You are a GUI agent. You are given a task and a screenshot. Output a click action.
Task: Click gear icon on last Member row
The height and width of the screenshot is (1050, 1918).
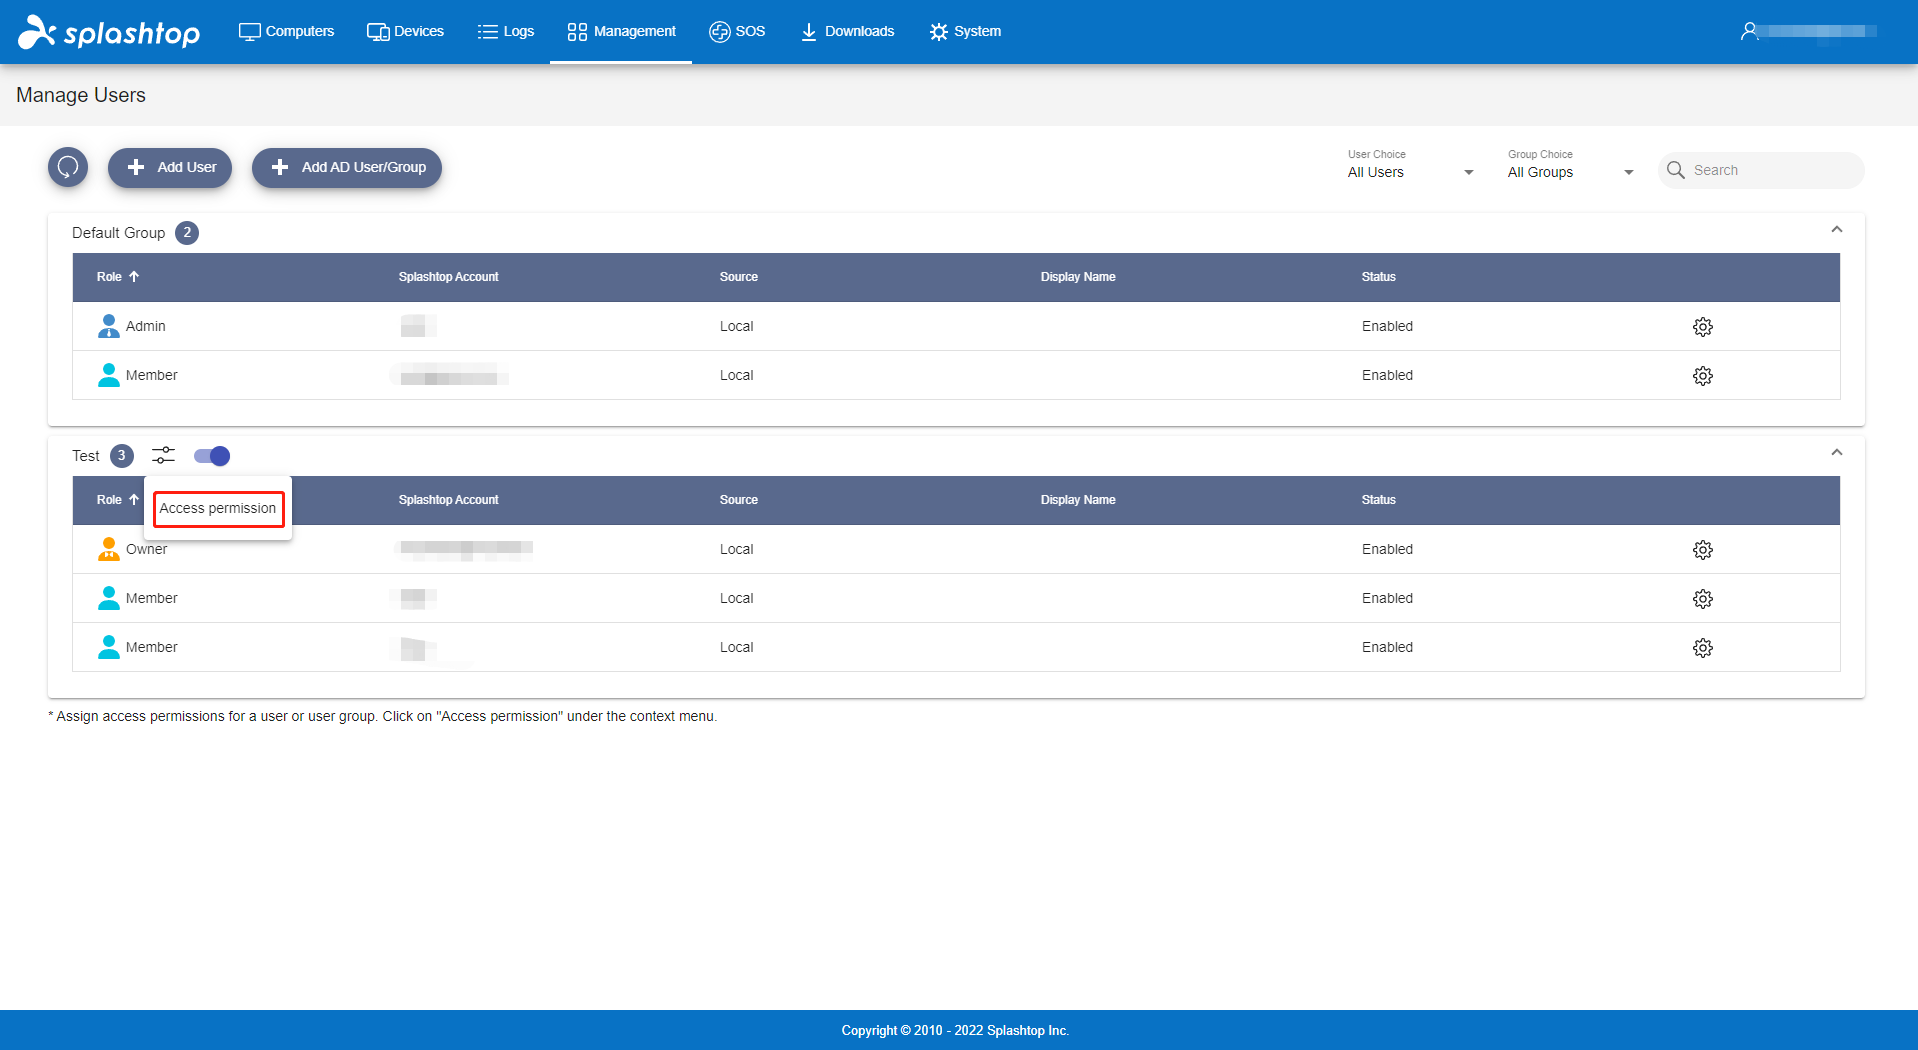tap(1702, 648)
